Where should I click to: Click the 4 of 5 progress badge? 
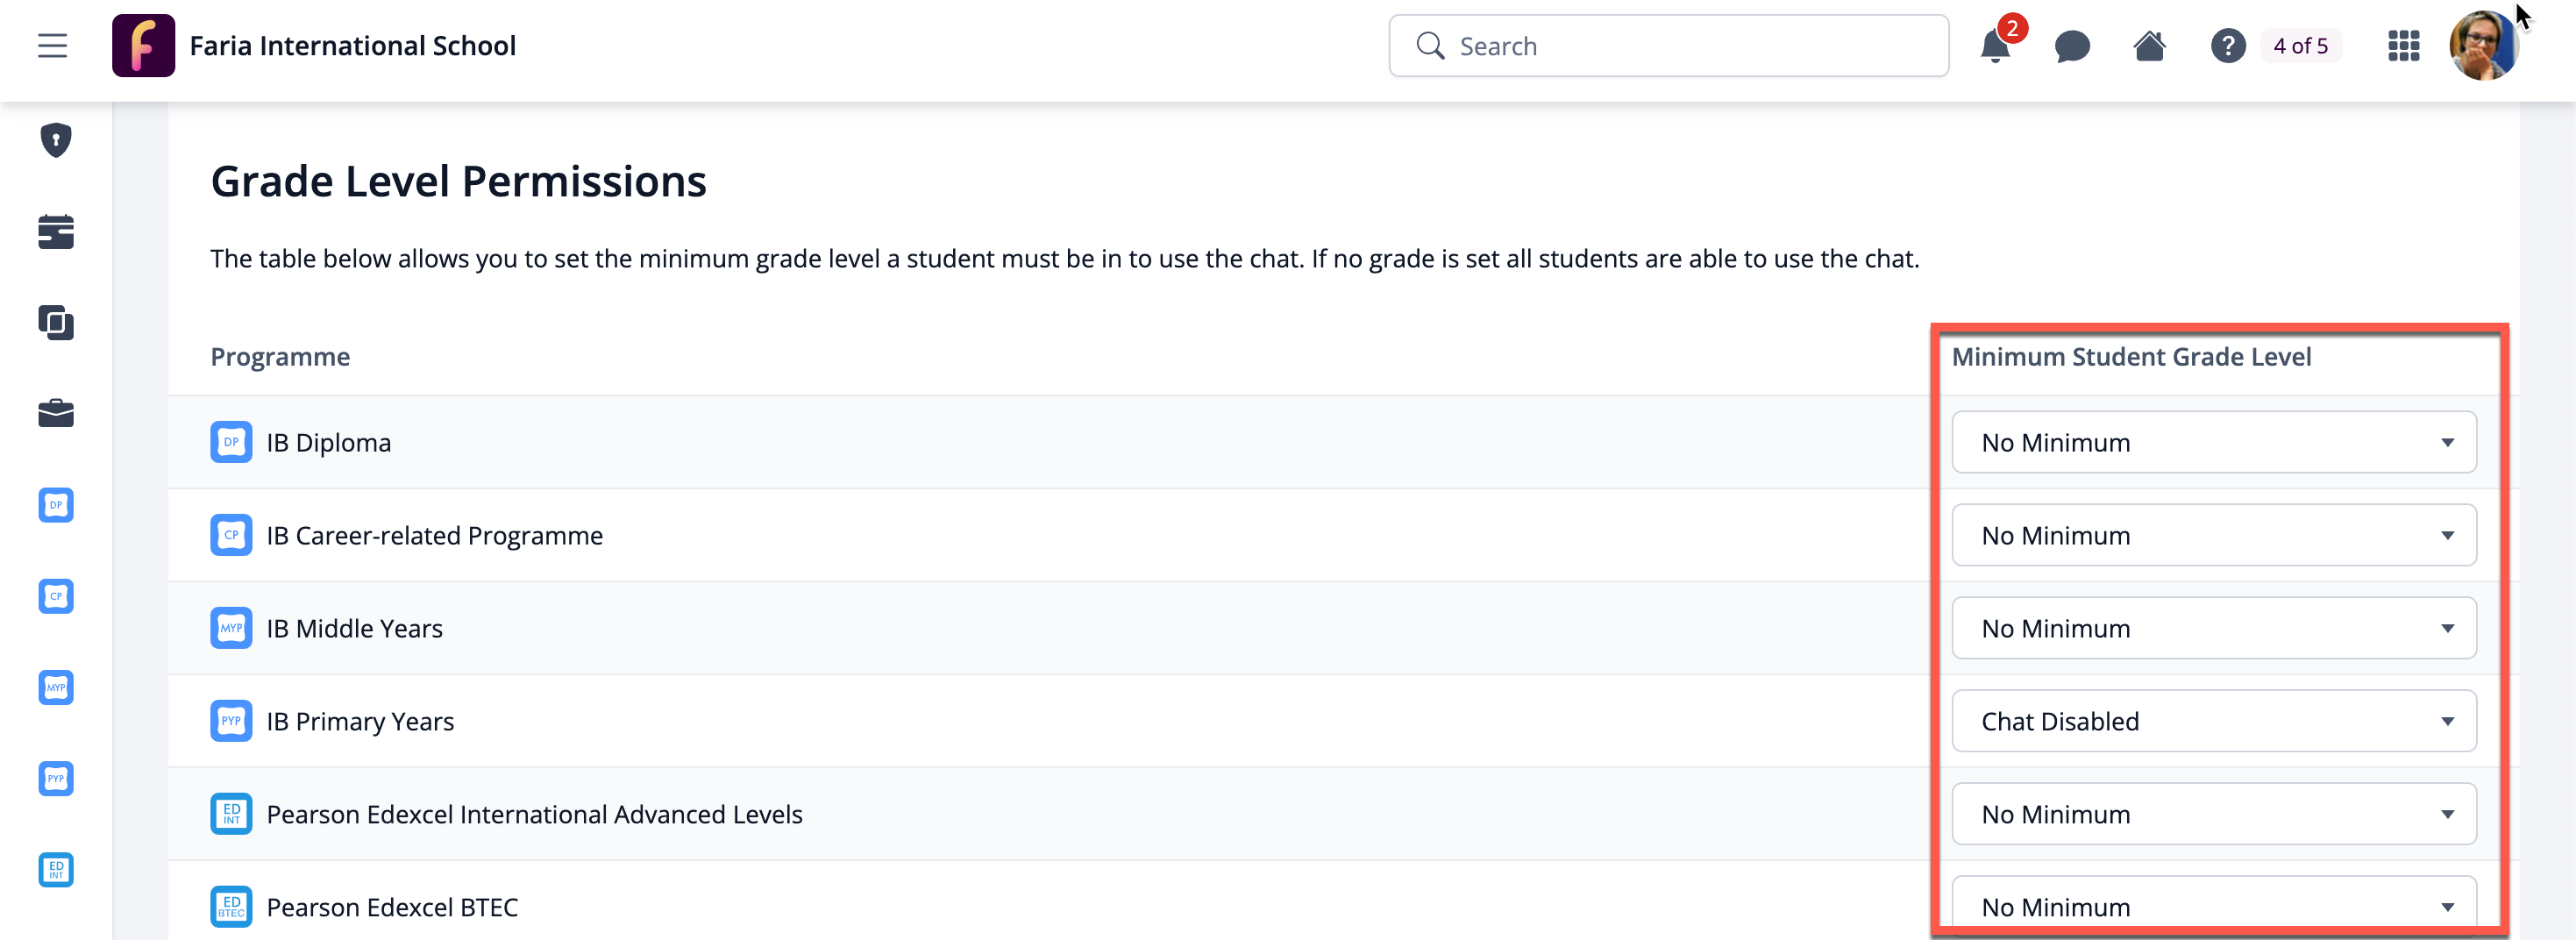(x=2300, y=46)
